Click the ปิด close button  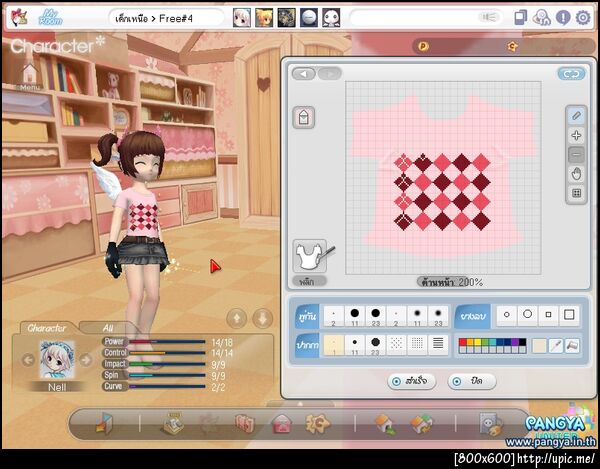point(472,381)
